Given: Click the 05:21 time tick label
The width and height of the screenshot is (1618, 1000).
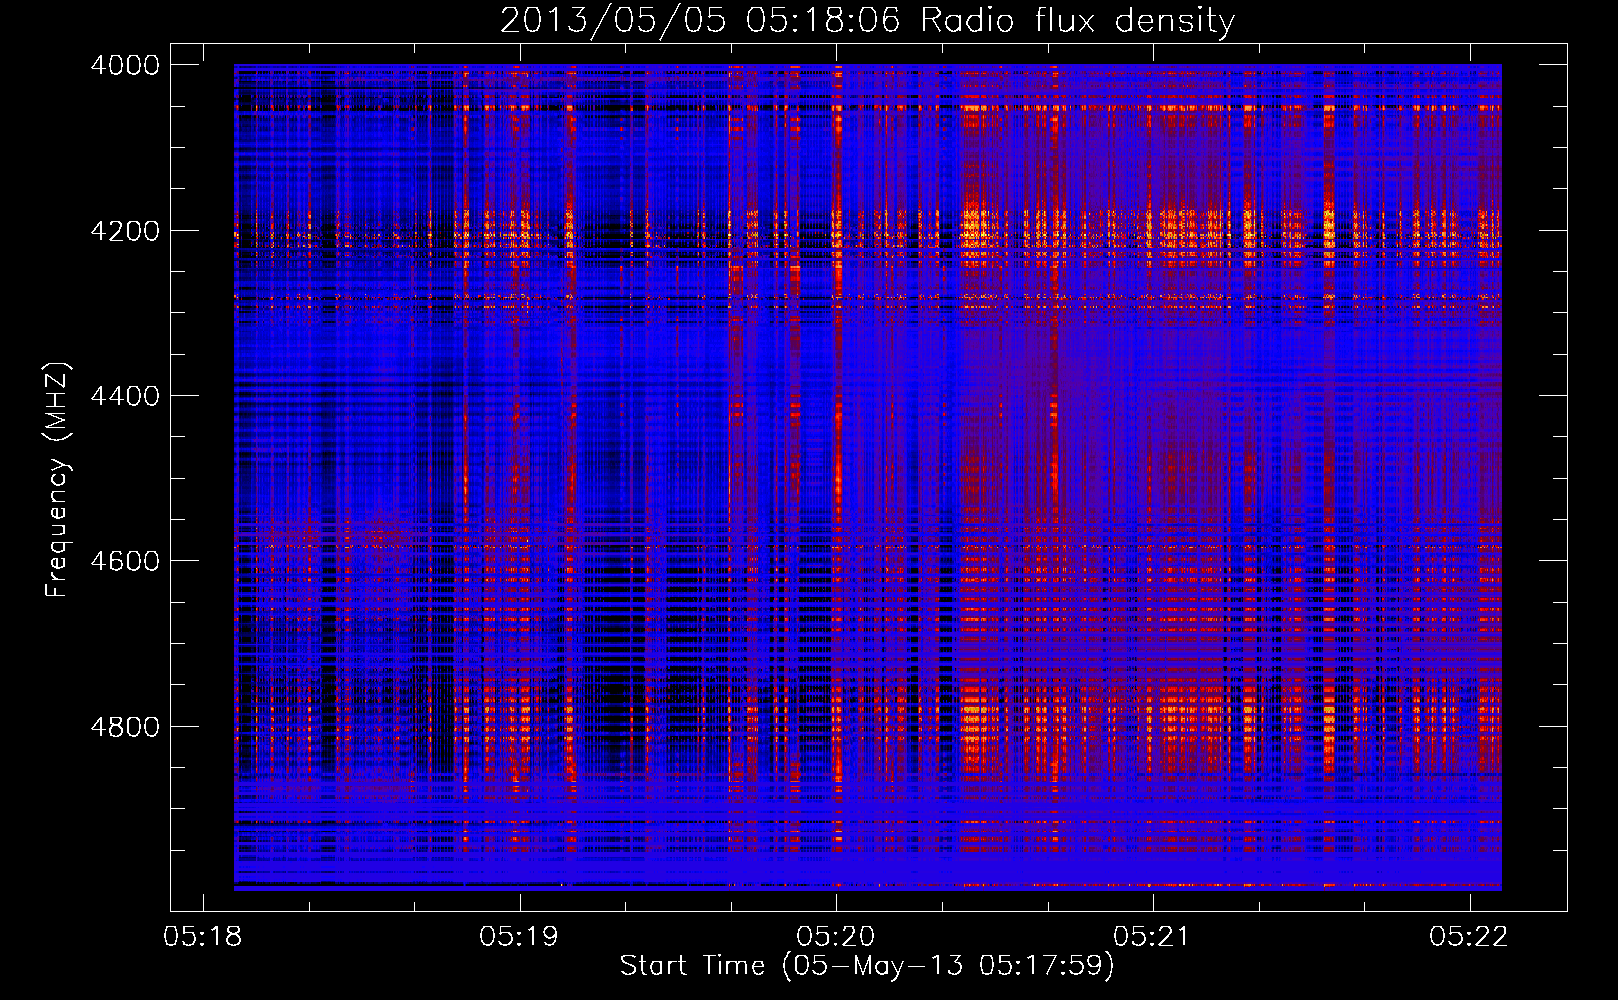Looking at the screenshot, I should click(1153, 937).
